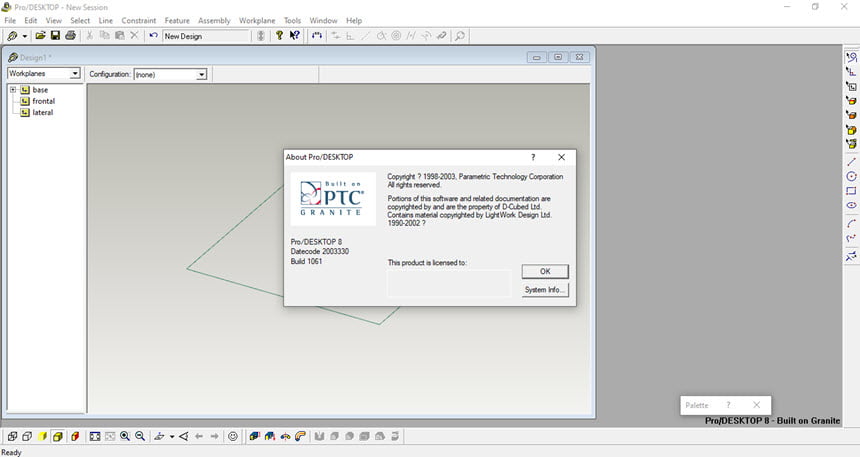This screenshot has height=457, width=860.
Task: Select the base workplane item
Action: [40, 89]
